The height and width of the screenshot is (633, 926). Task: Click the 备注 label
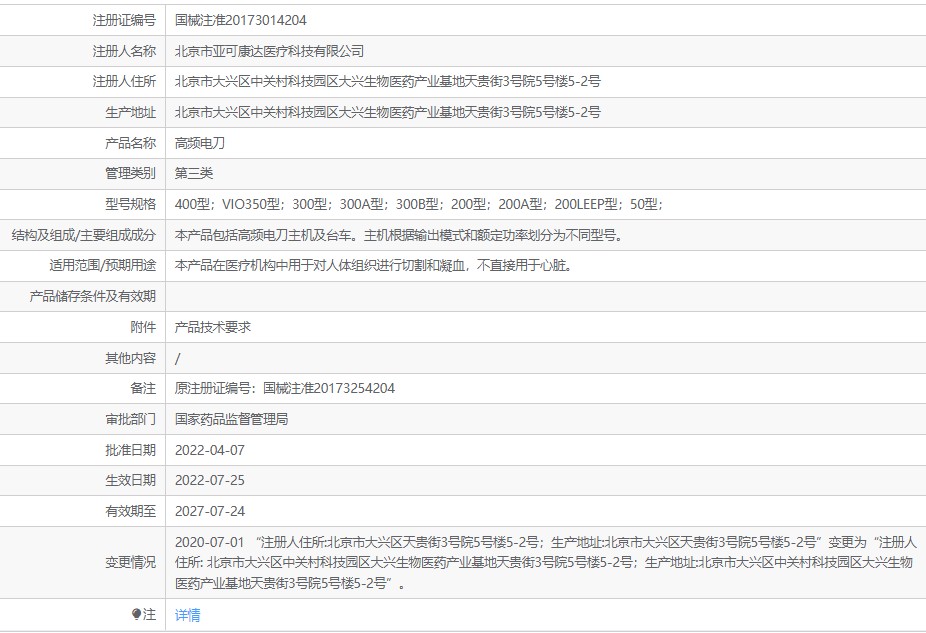click(x=143, y=388)
